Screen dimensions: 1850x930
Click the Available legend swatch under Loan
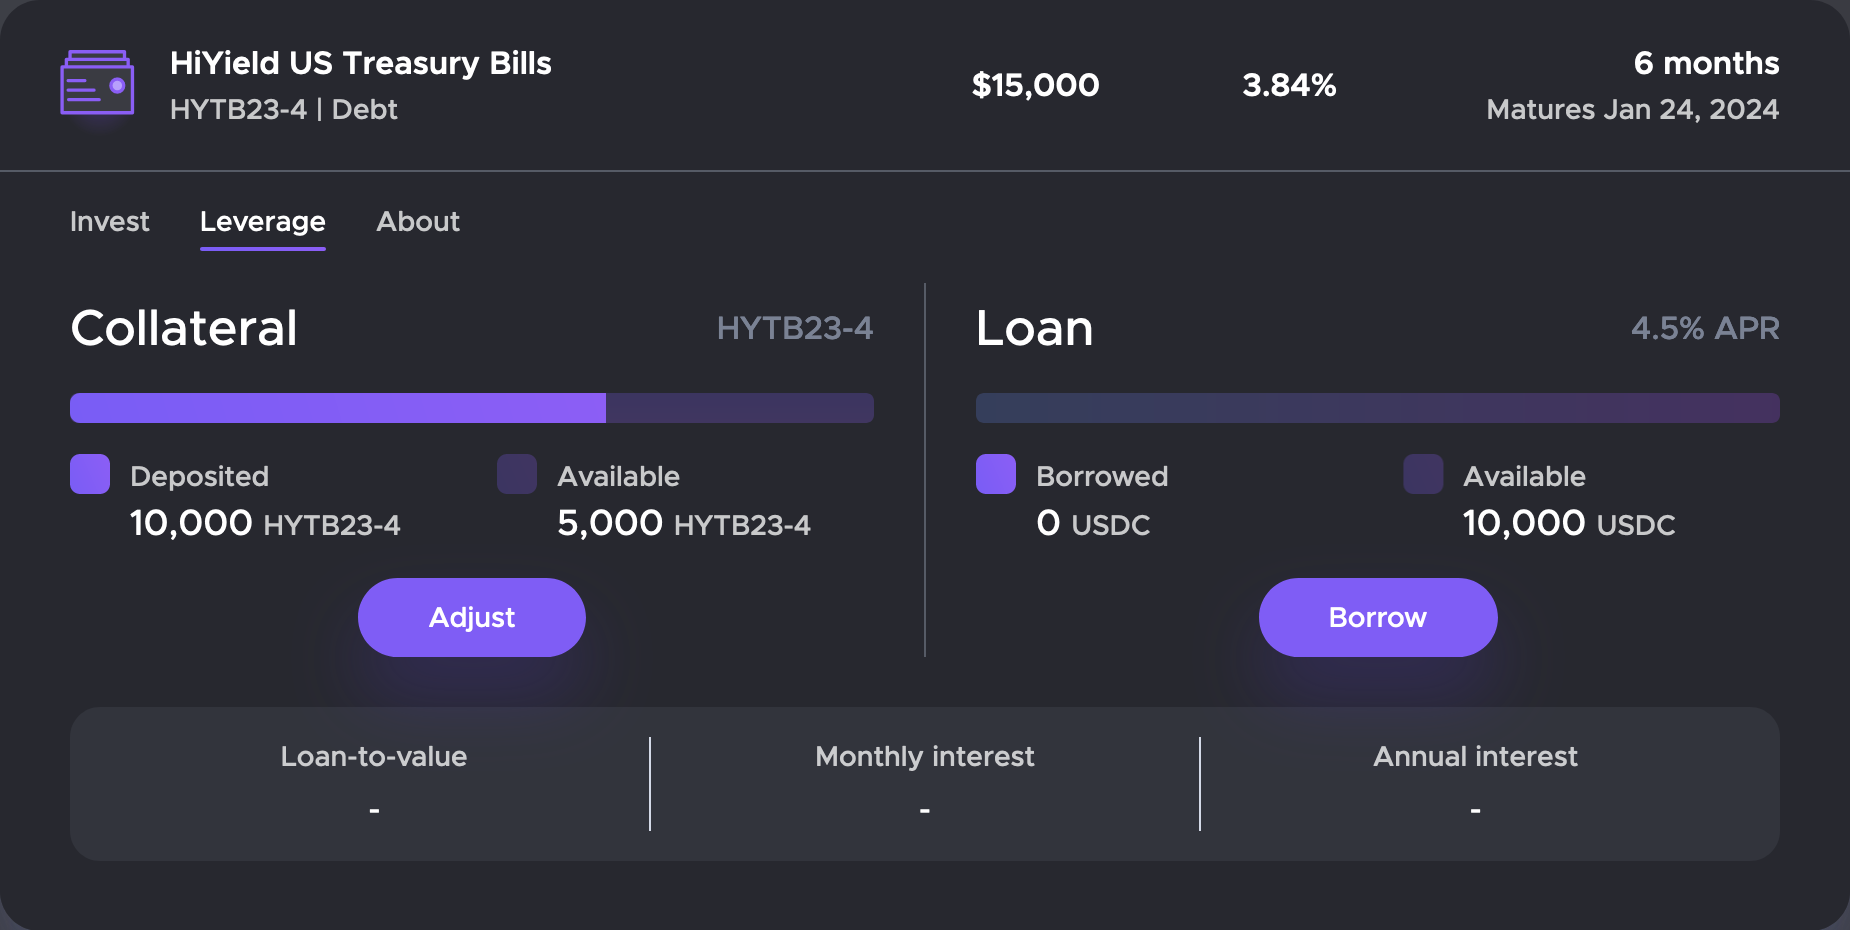(1422, 474)
